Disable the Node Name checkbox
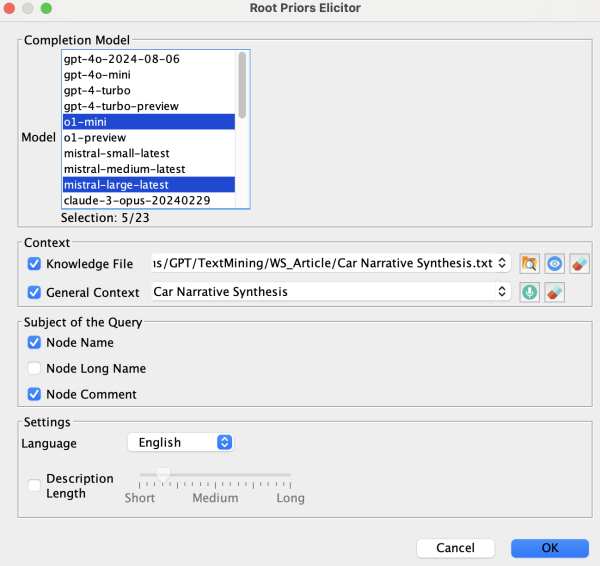 [34, 342]
